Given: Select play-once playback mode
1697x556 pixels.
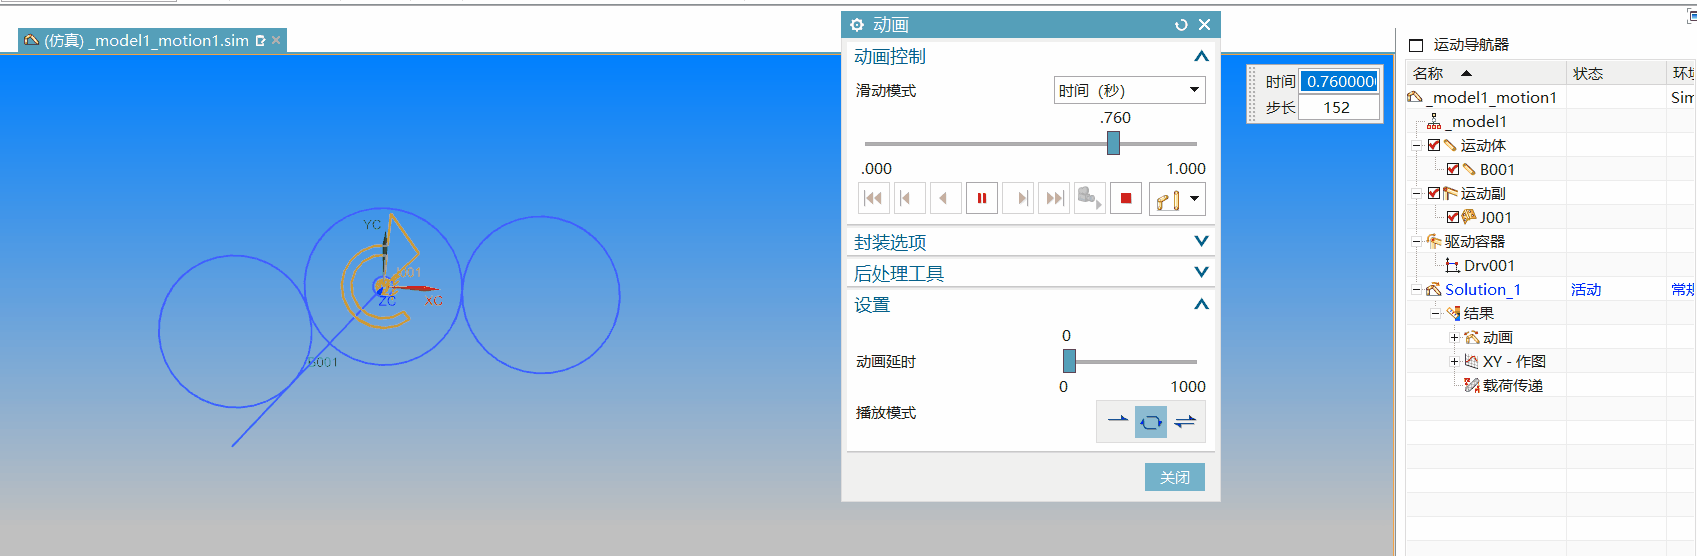Looking at the screenshot, I should coord(1117,421).
